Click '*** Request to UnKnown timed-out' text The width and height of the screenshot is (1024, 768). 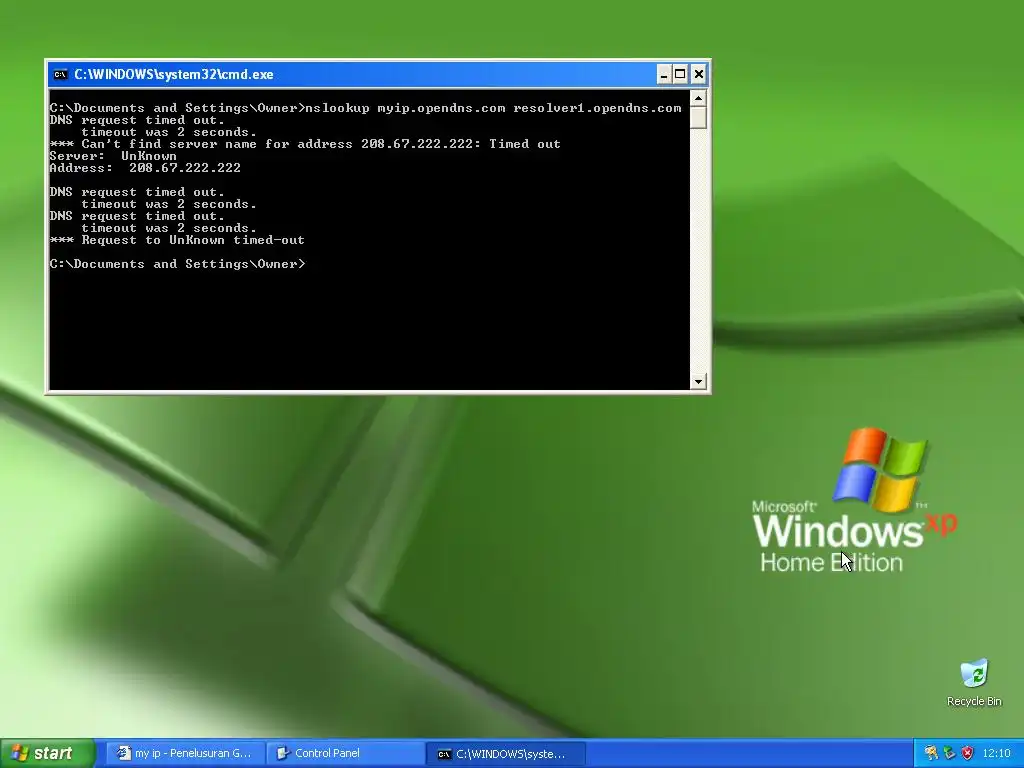click(x=177, y=240)
